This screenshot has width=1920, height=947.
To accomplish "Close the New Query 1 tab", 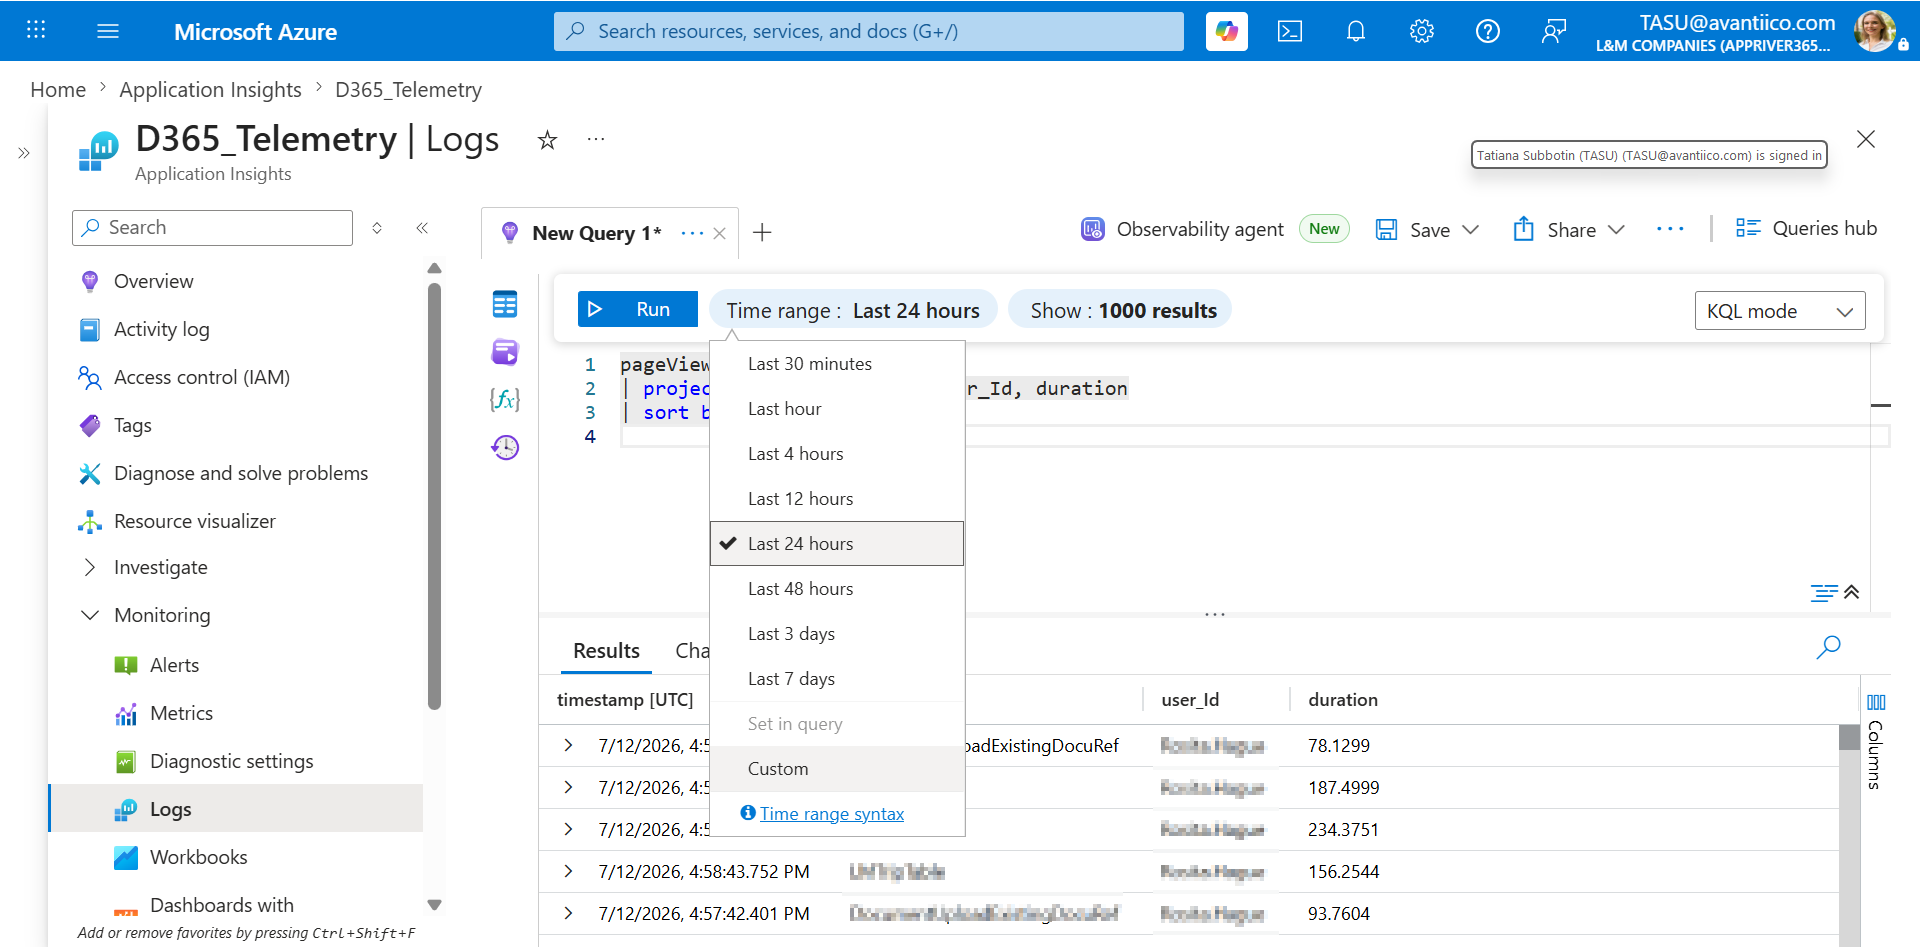I will point(720,233).
